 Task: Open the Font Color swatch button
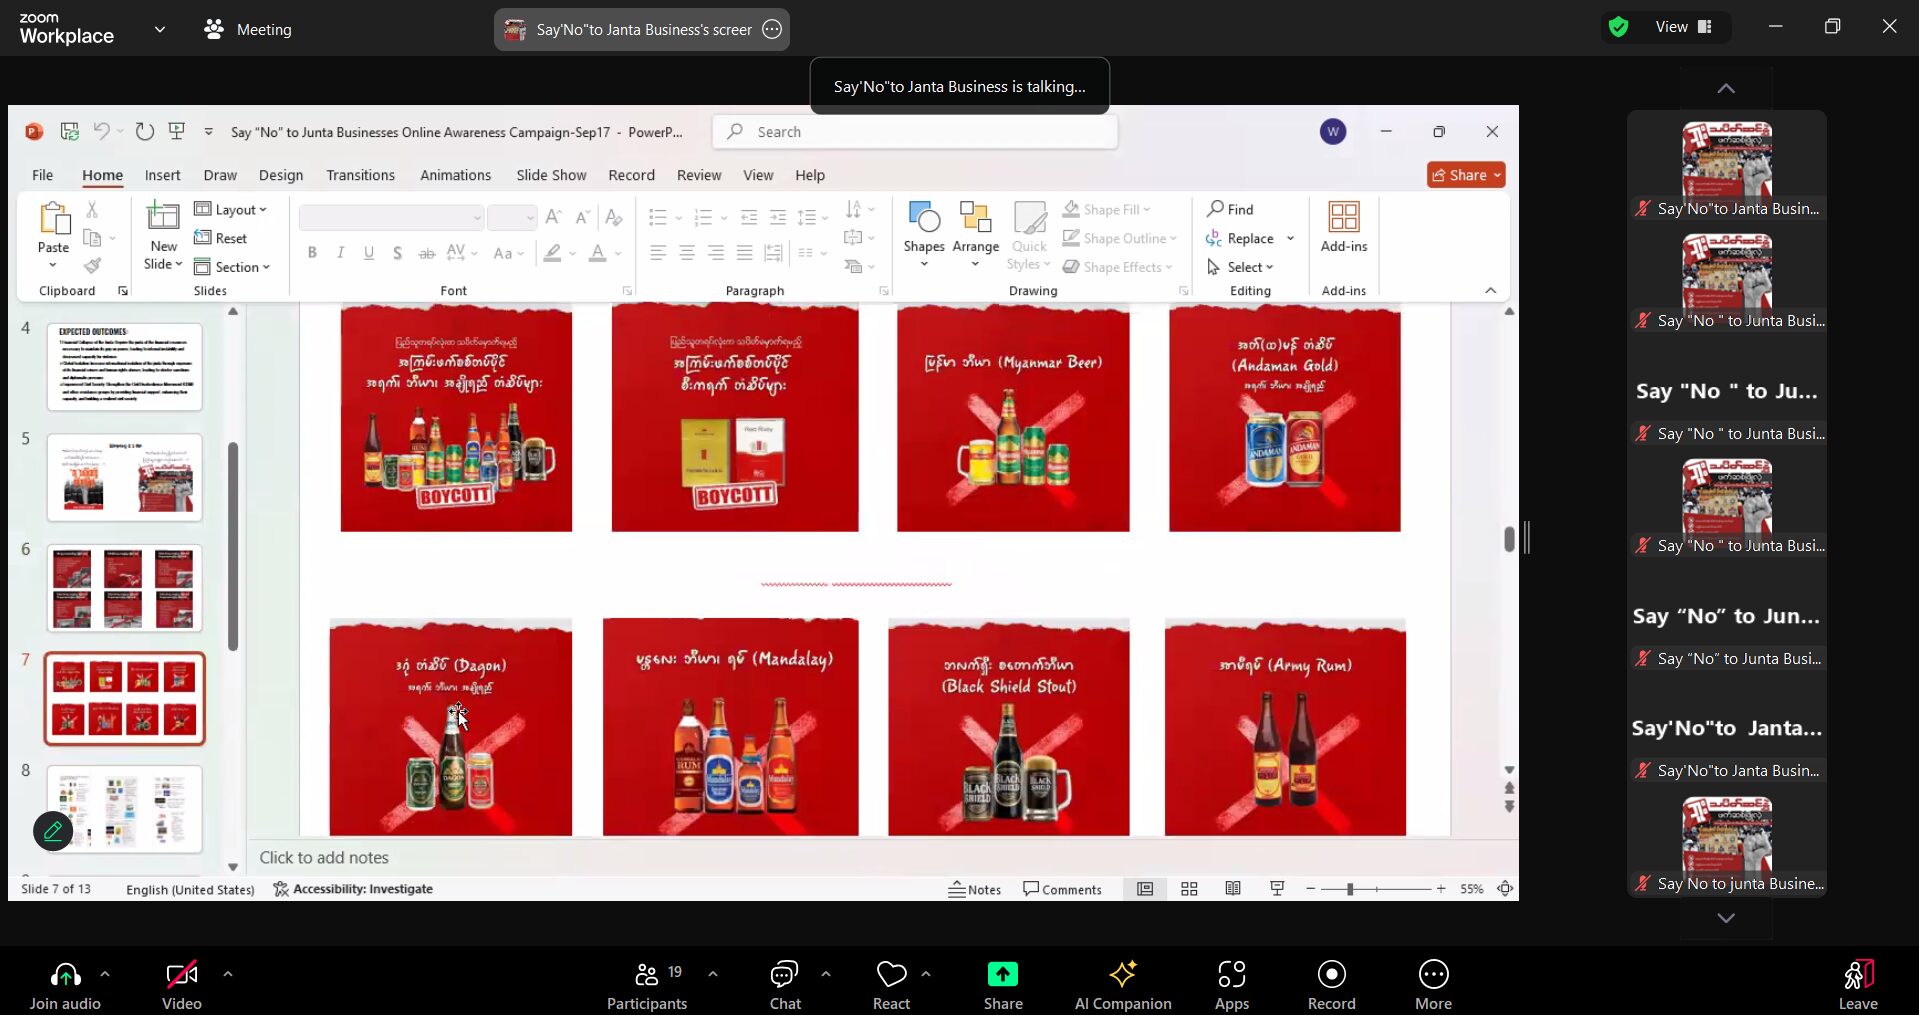pyautogui.click(x=597, y=253)
